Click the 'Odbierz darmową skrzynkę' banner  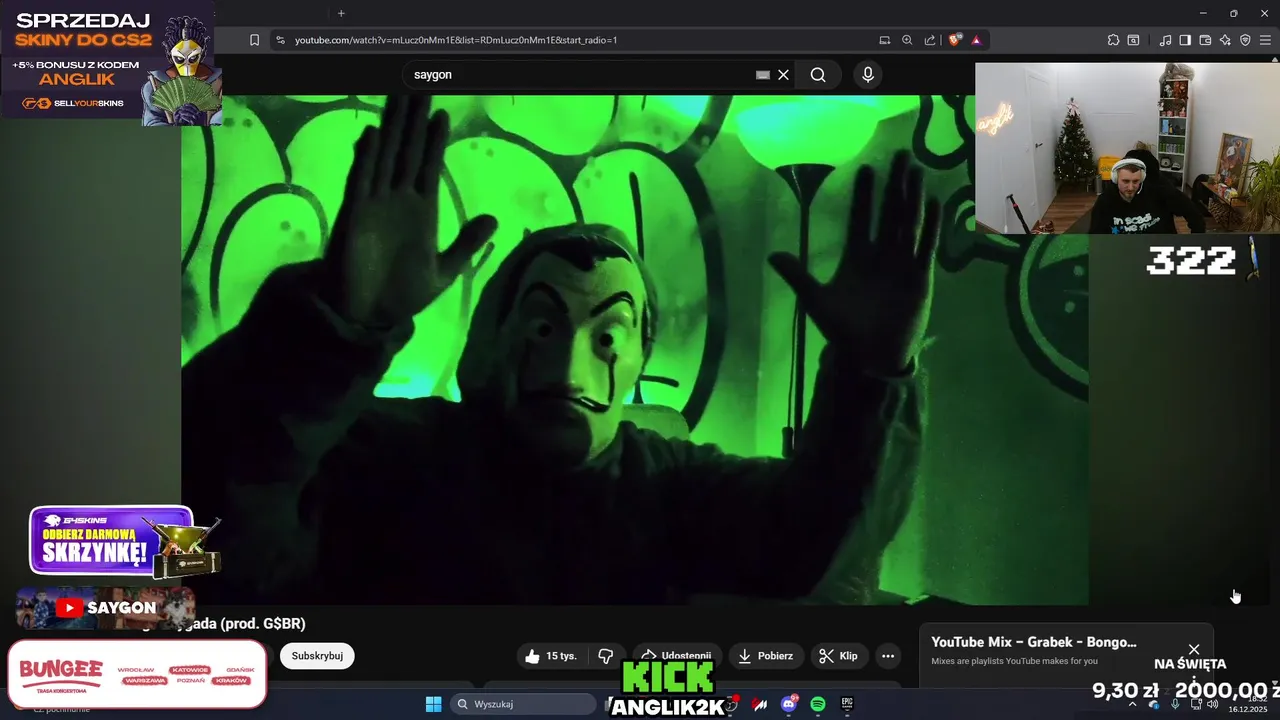(123, 542)
